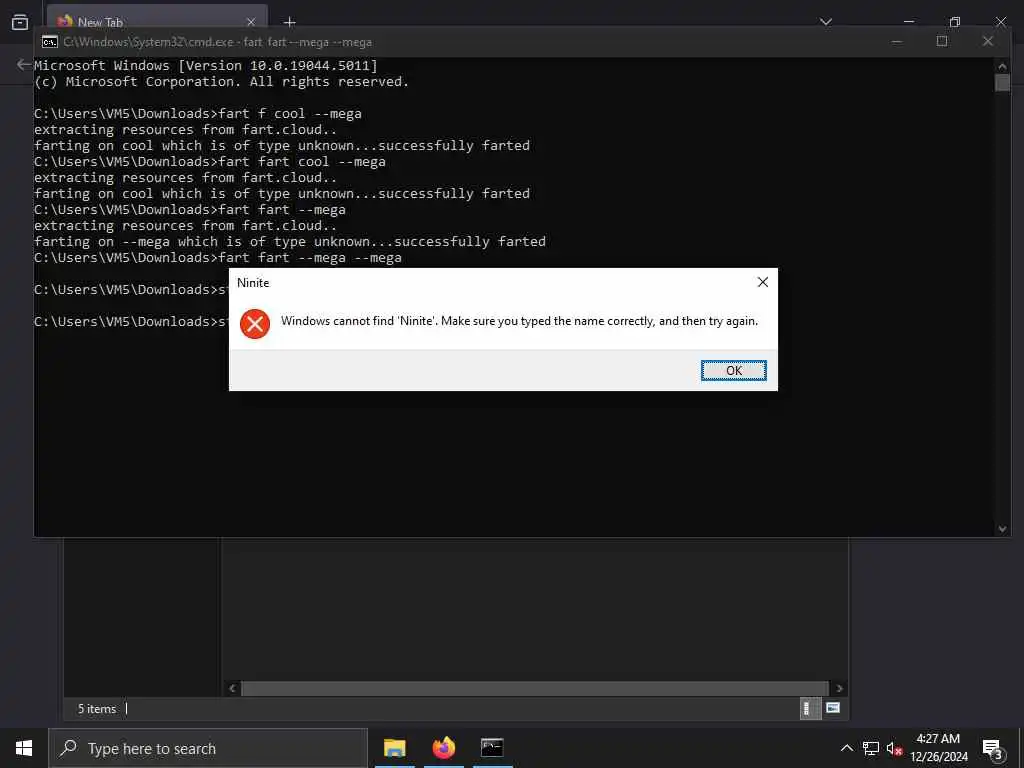Click the Ninite dialog title text
The width and height of the screenshot is (1024, 768).
coord(253,283)
